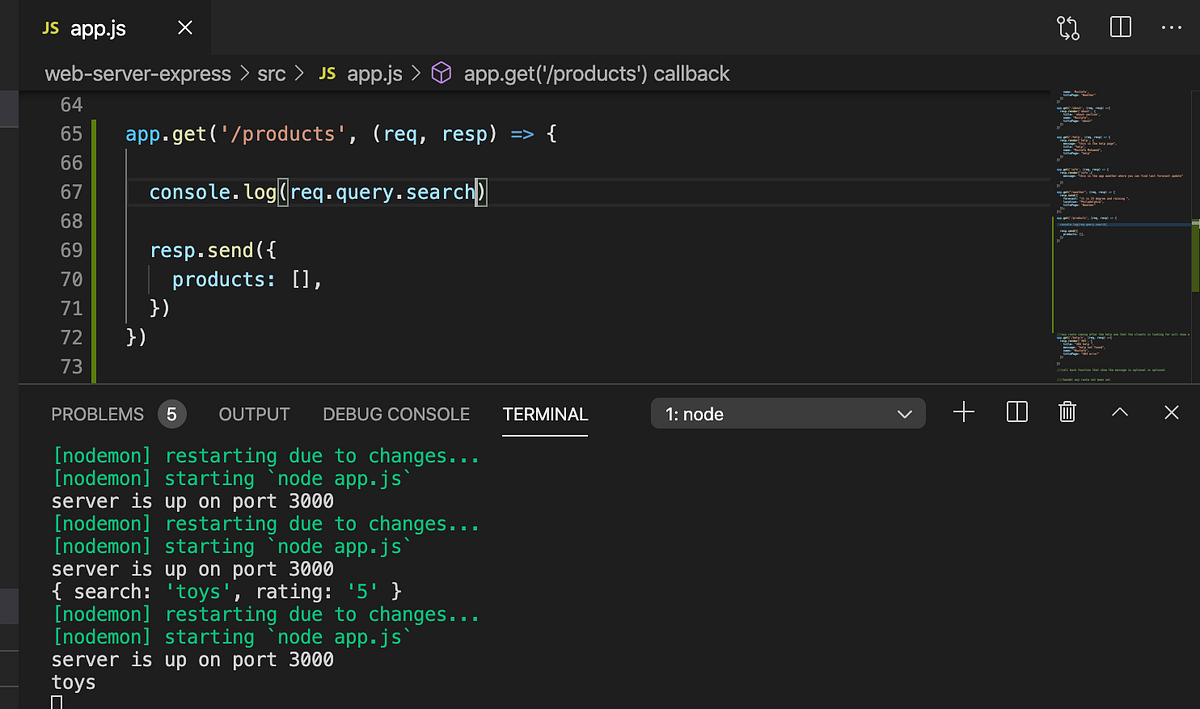Screen dimensions: 1200x709
Task: Kill terminal with trash icon
Action: [x=1068, y=412]
